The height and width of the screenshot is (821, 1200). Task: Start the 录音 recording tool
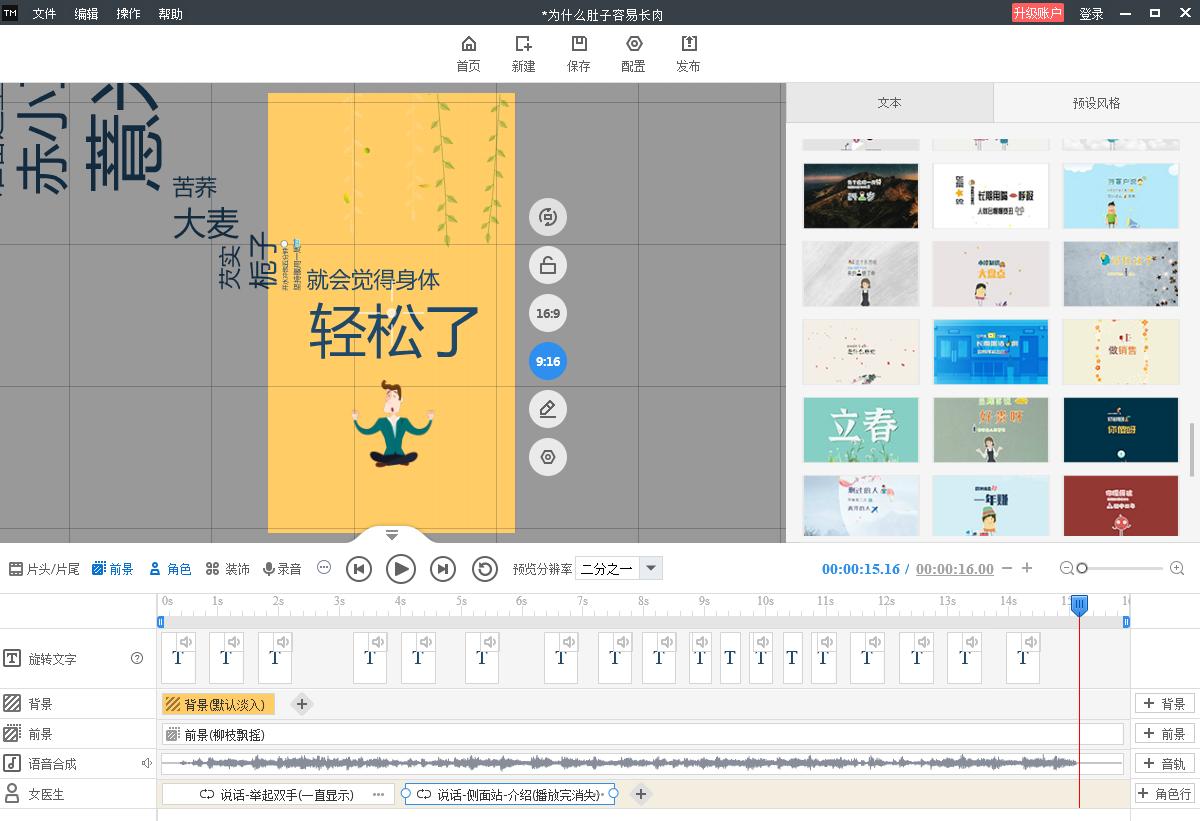click(x=281, y=568)
